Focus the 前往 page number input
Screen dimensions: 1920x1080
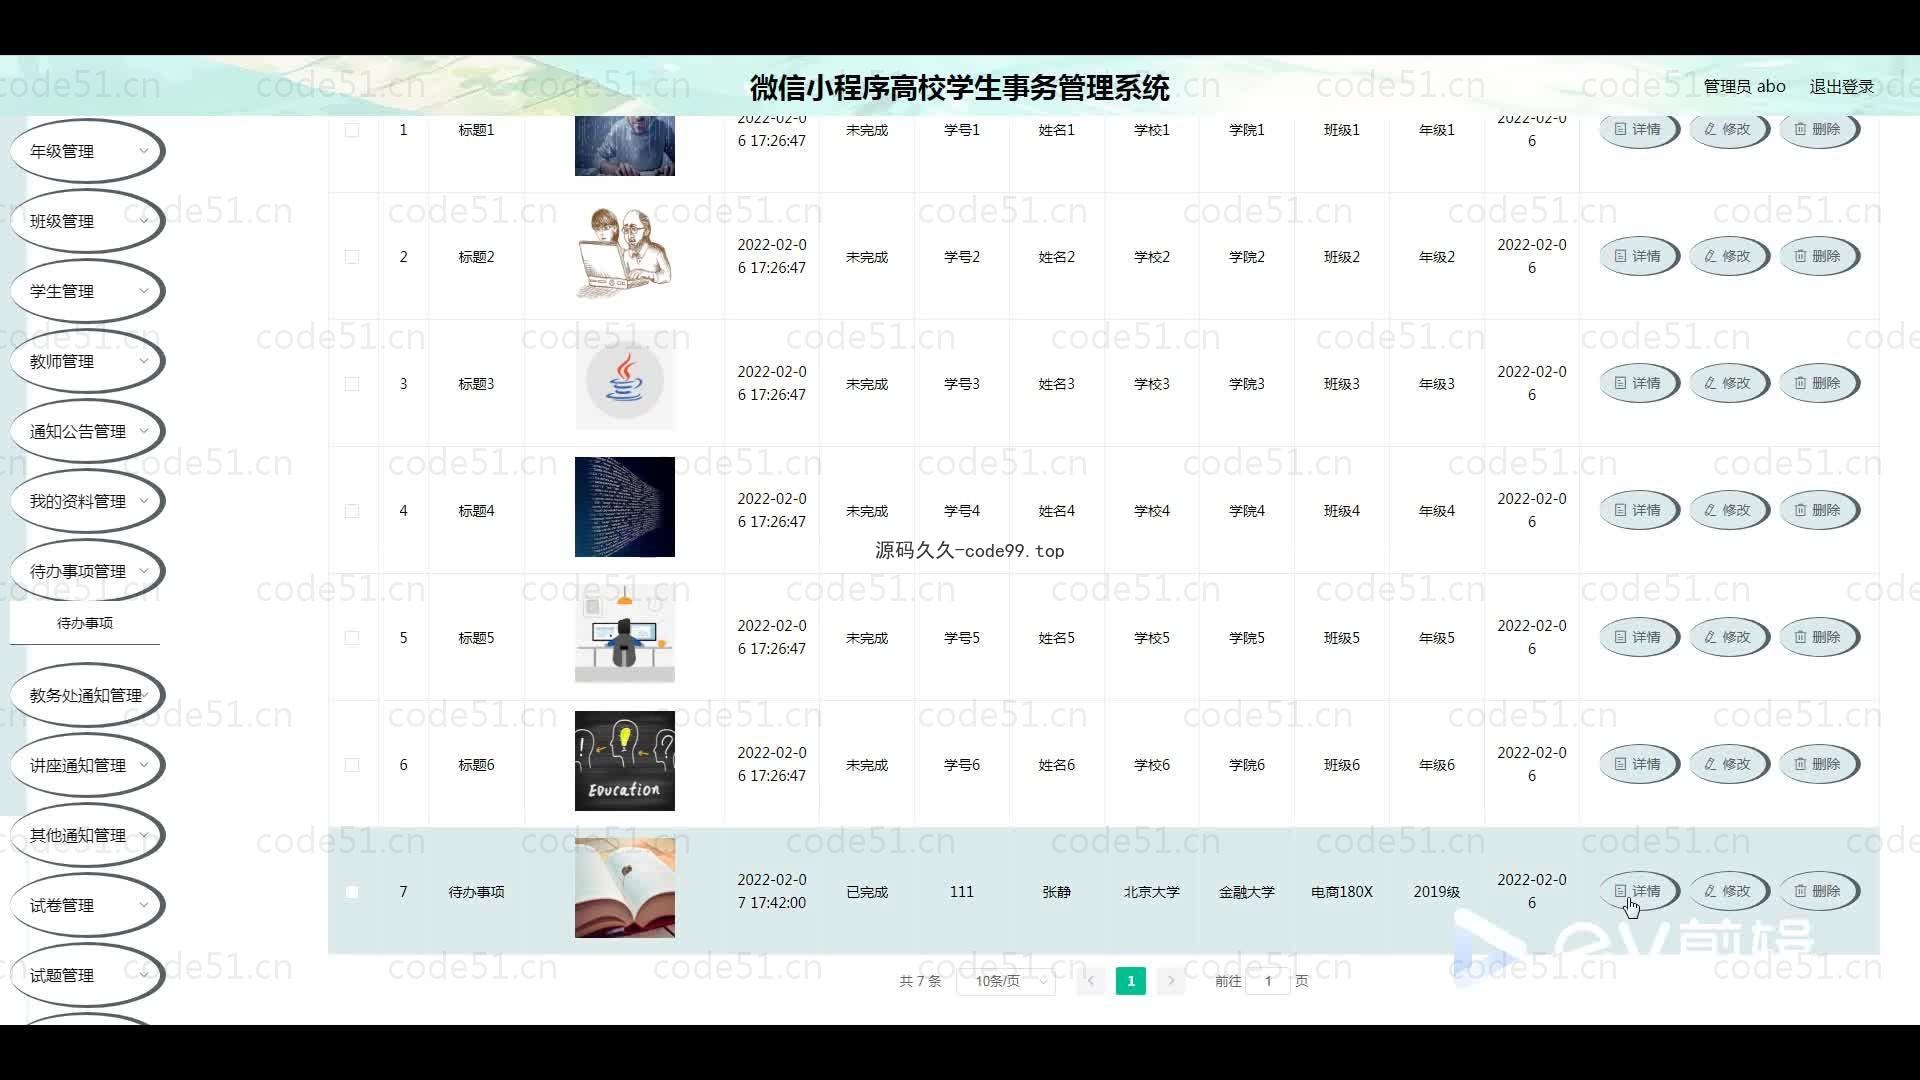tap(1268, 981)
